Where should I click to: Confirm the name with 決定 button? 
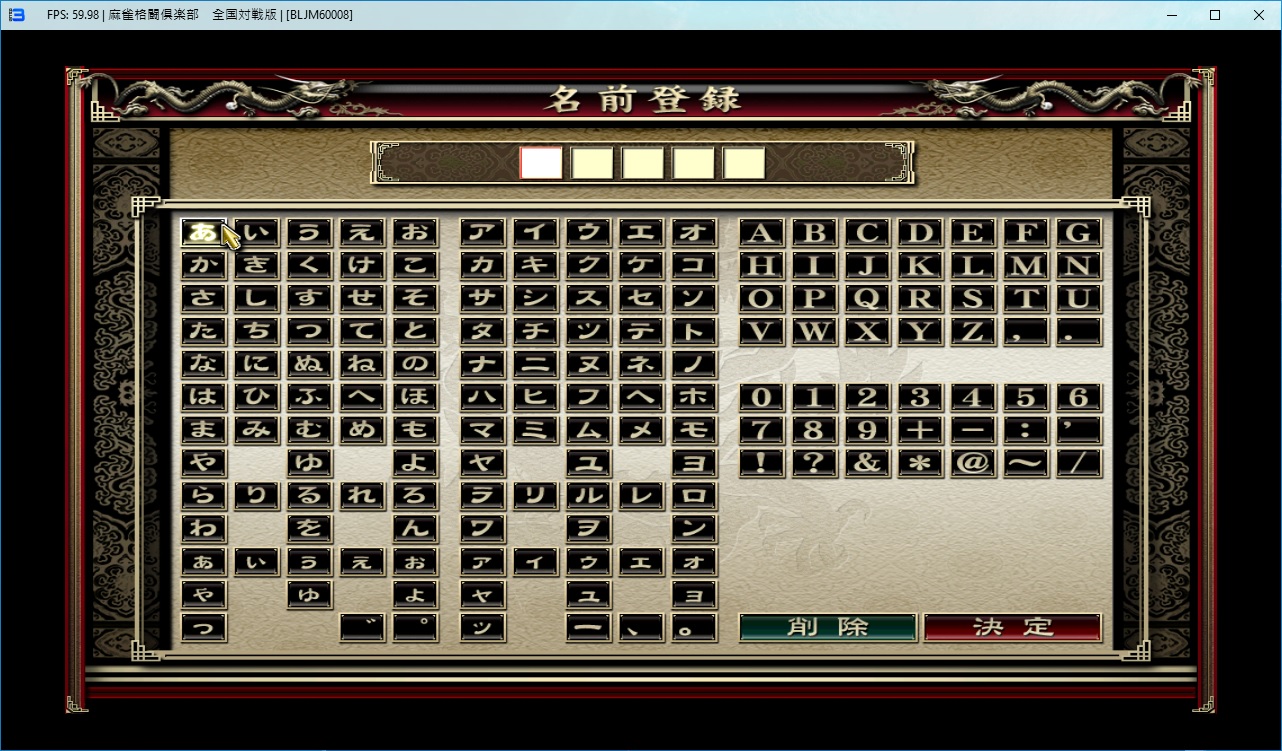coord(1012,627)
